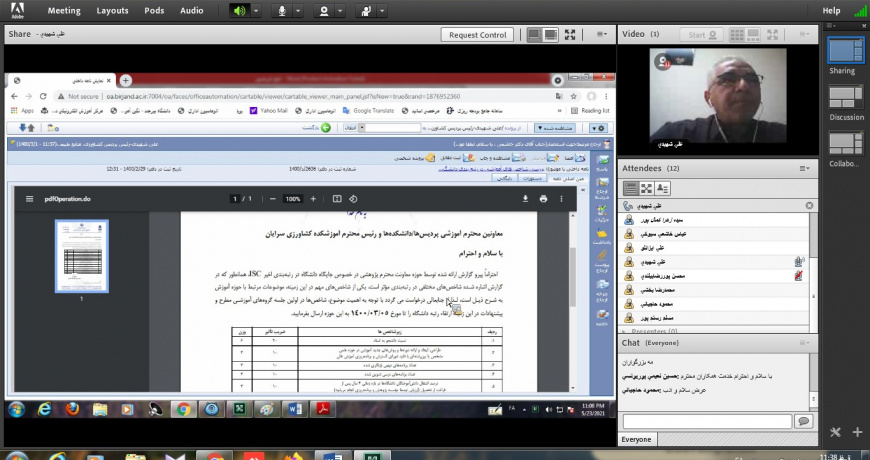This screenshot has height=460, width=870.
Task: Download the PDF file icon
Action: (525, 199)
